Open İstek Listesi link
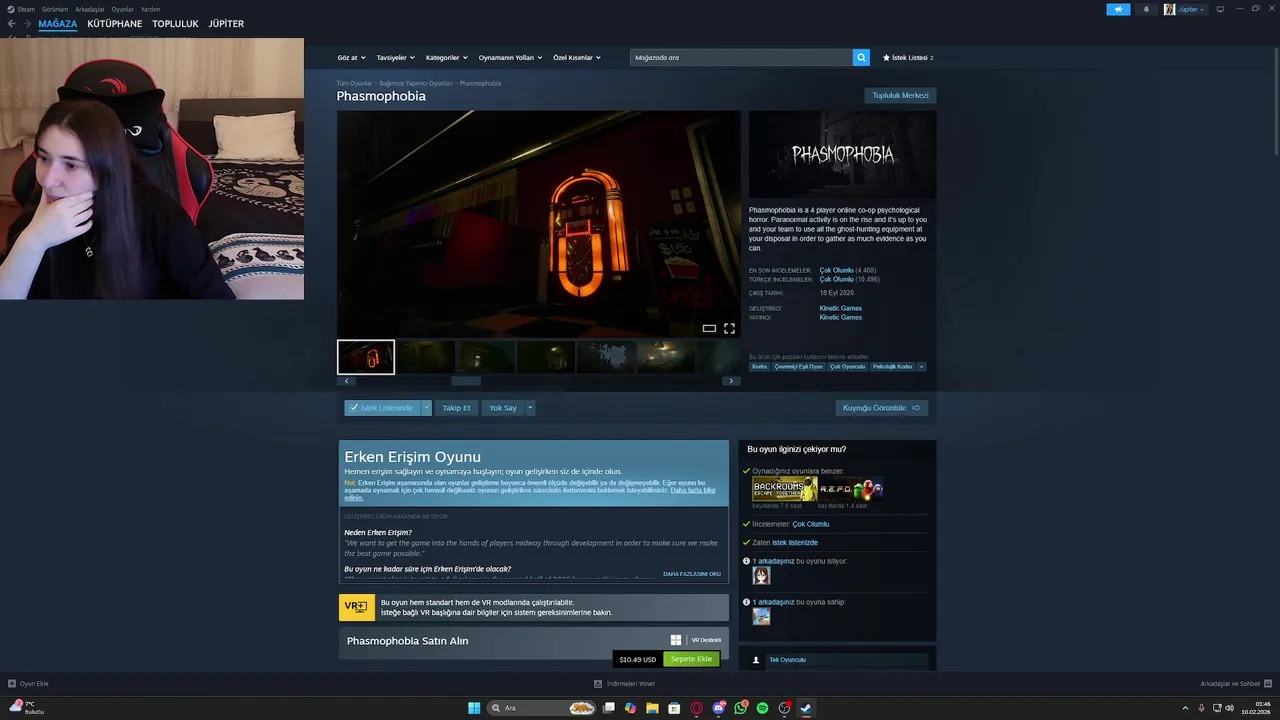This screenshot has height=720, width=1280. tap(908, 58)
